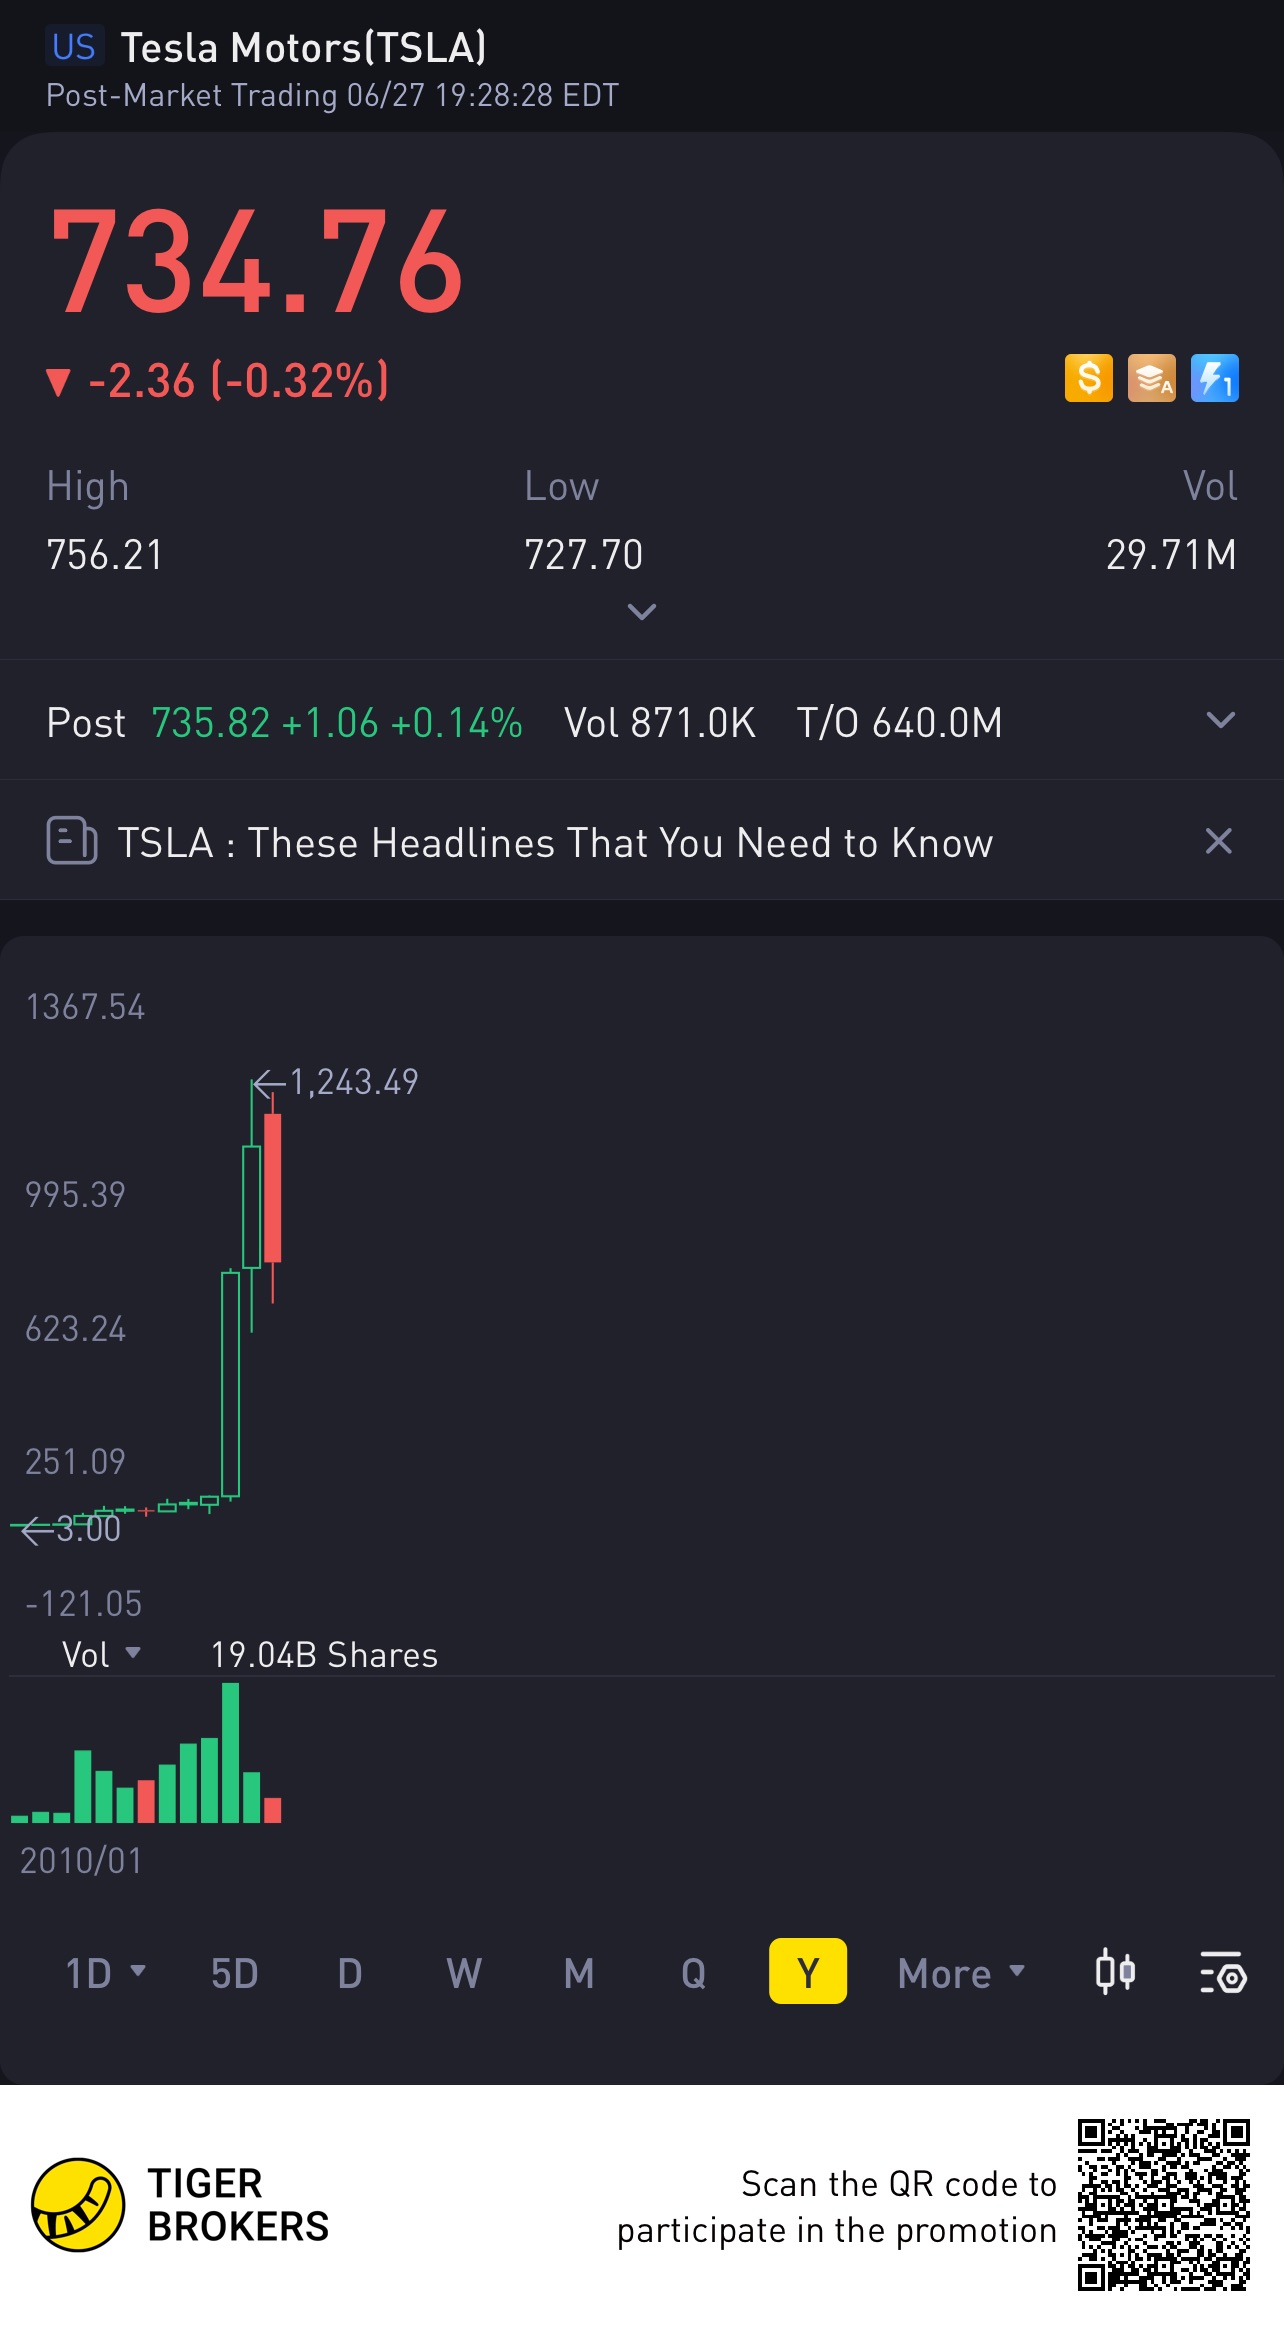The image size is (1284, 2325).
Task: Tap the stacked coins badge icon
Action: tap(1151, 379)
